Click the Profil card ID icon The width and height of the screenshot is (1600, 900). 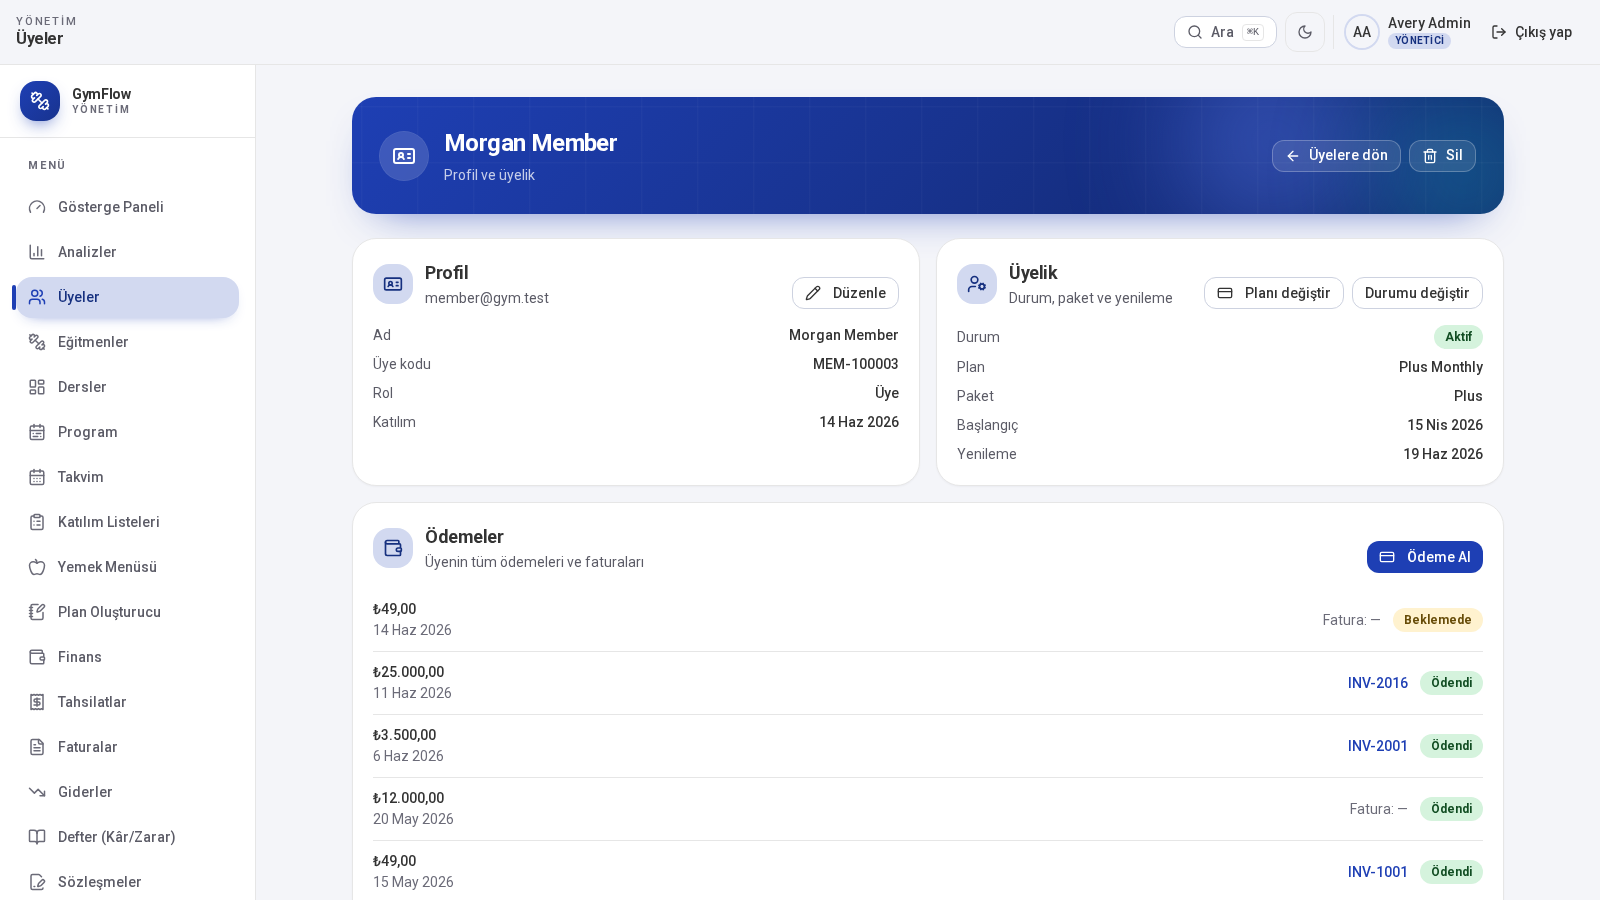point(393,284)
